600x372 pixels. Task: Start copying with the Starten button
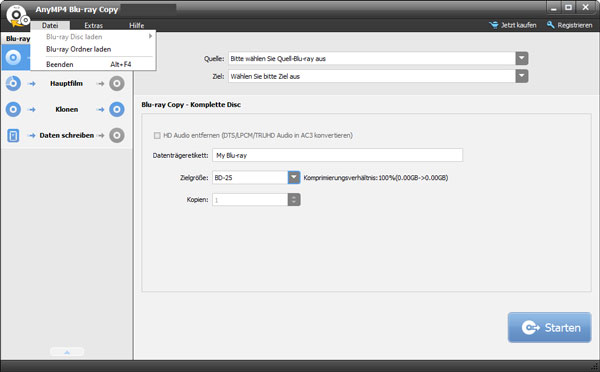pyautogui.click(x=549, y=328)
